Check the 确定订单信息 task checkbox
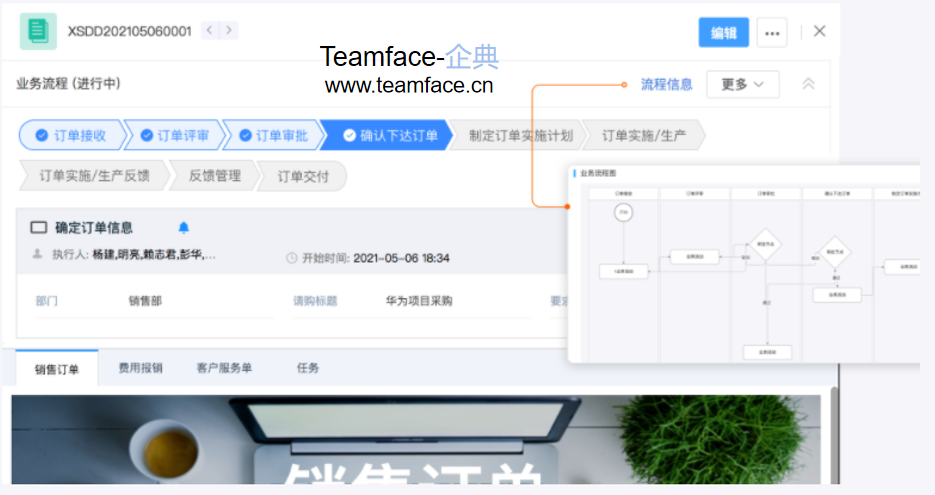 coord(39,227)
